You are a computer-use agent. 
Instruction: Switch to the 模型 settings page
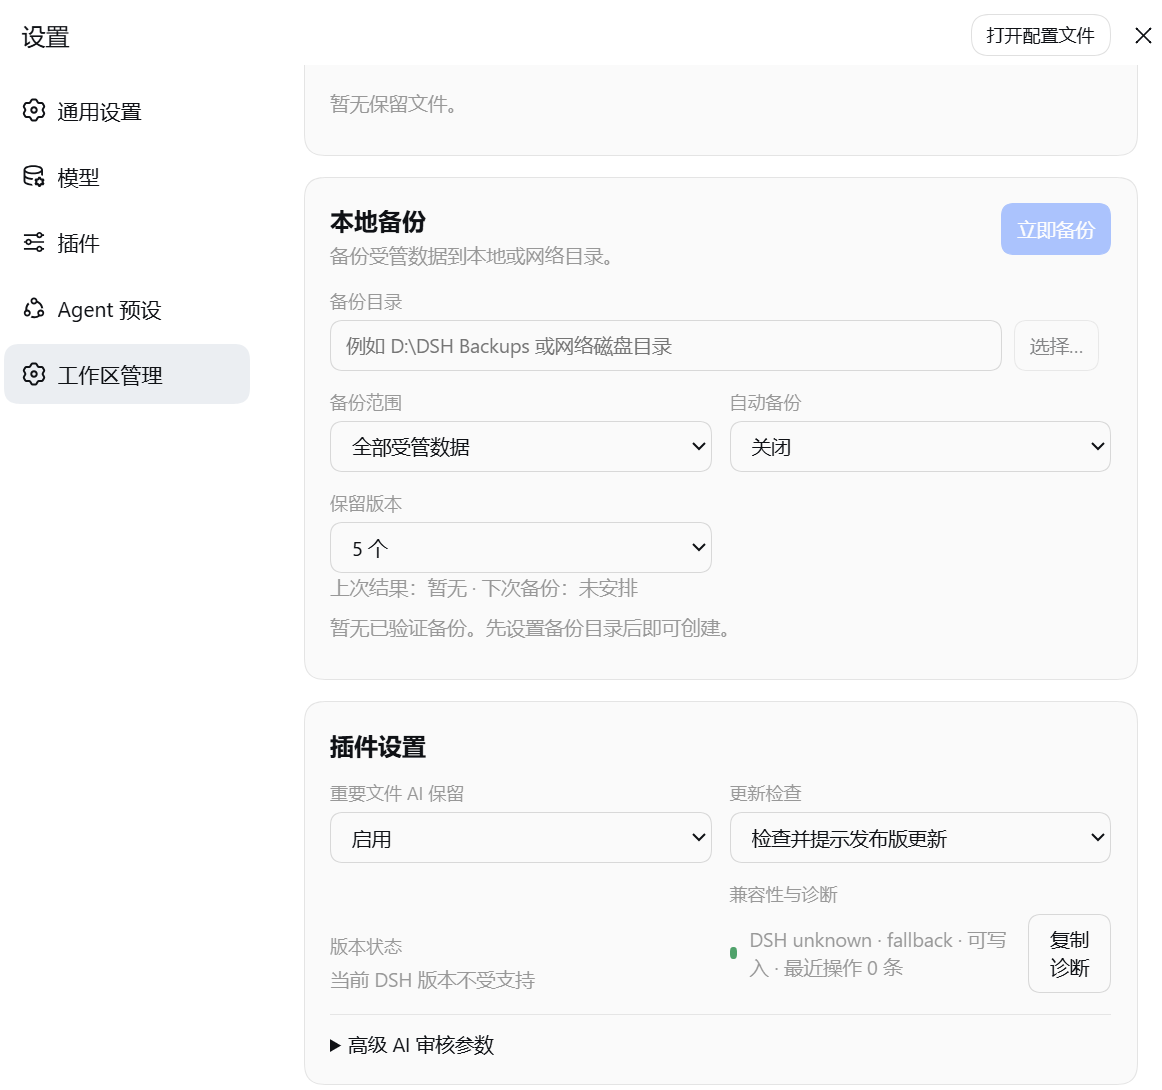pyautogui.click(x=127, y=177)
